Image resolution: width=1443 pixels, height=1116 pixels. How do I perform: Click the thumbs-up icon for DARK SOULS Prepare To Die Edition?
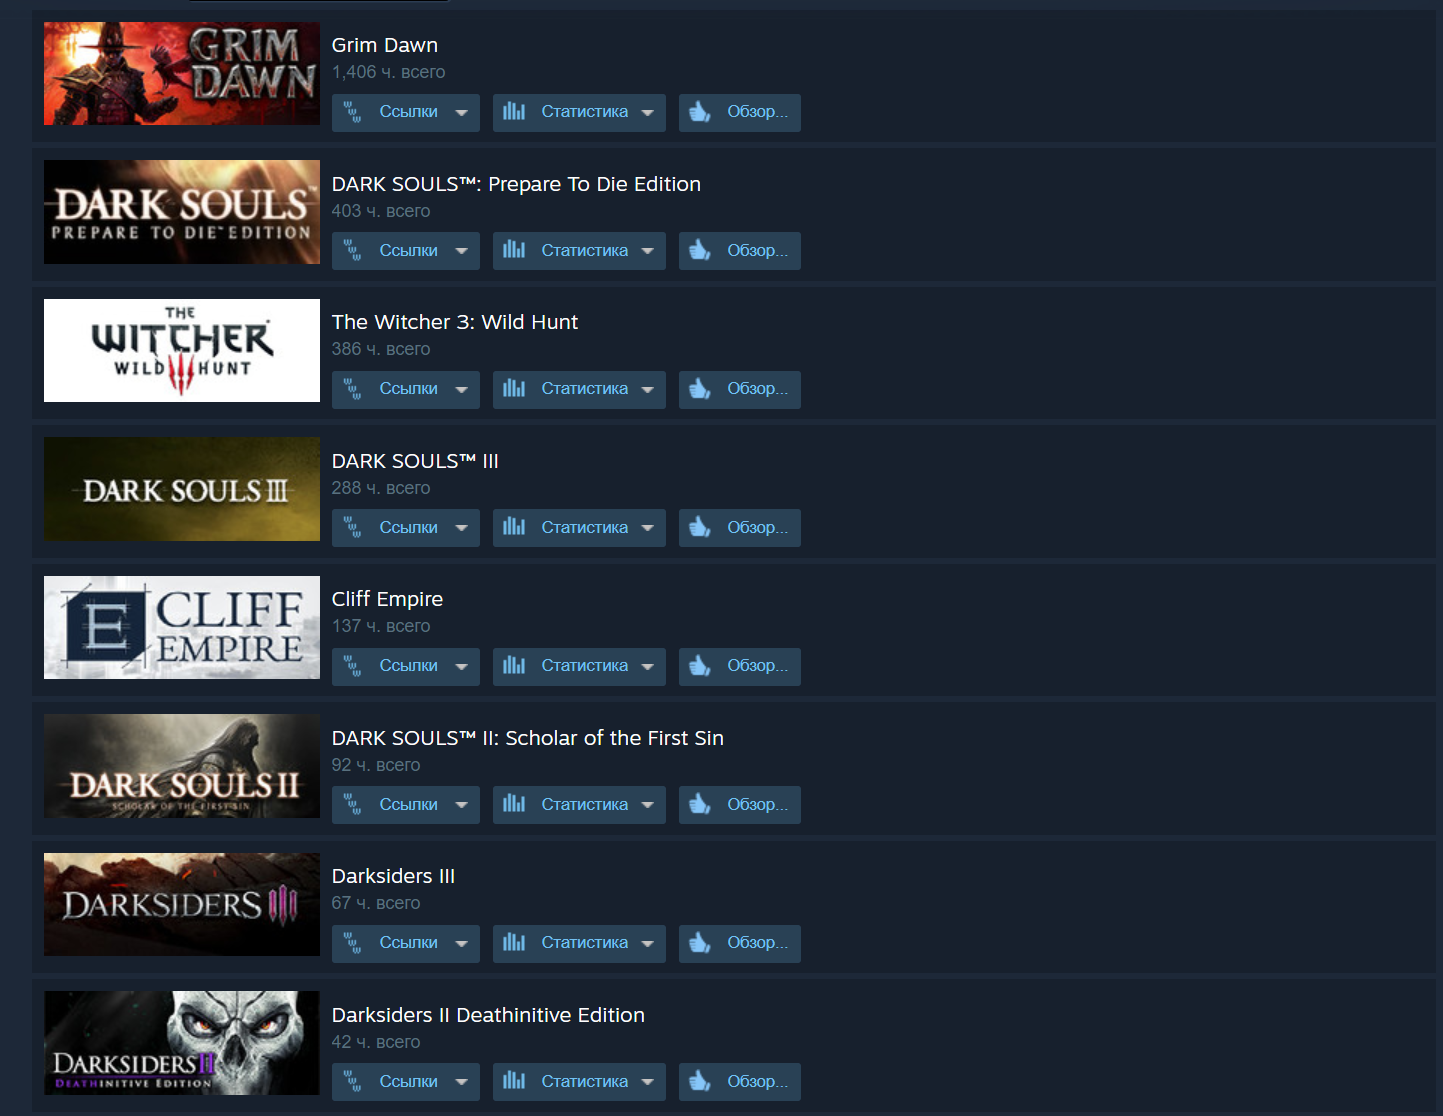[700, 250]
